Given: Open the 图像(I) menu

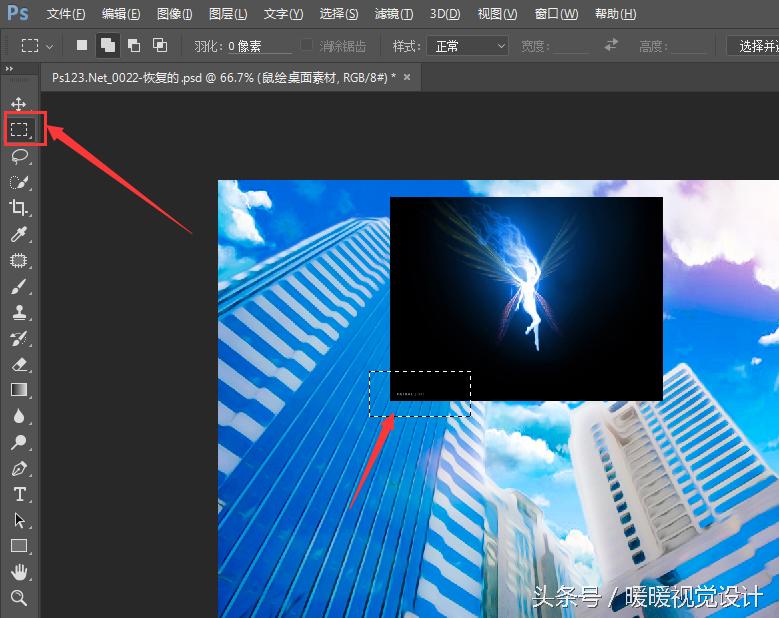Looking at the screenshot, I should pyautogui.click(x=174, y=14).
